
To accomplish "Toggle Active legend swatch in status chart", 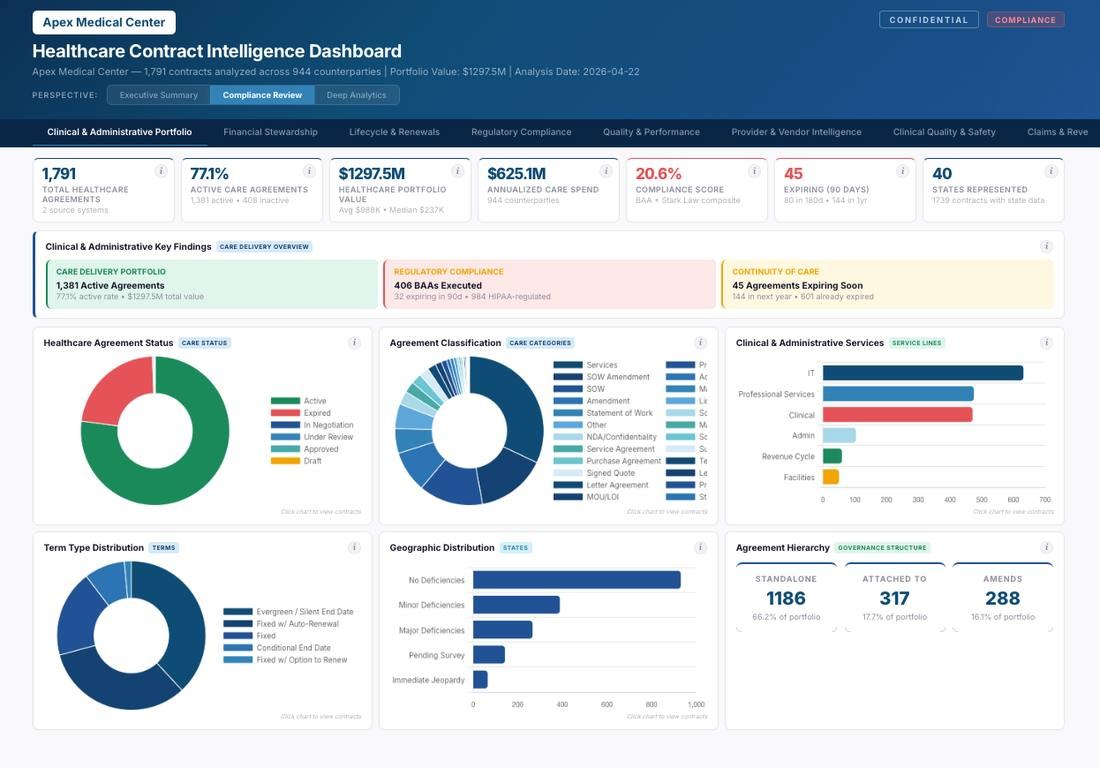I will click(286, 401).
